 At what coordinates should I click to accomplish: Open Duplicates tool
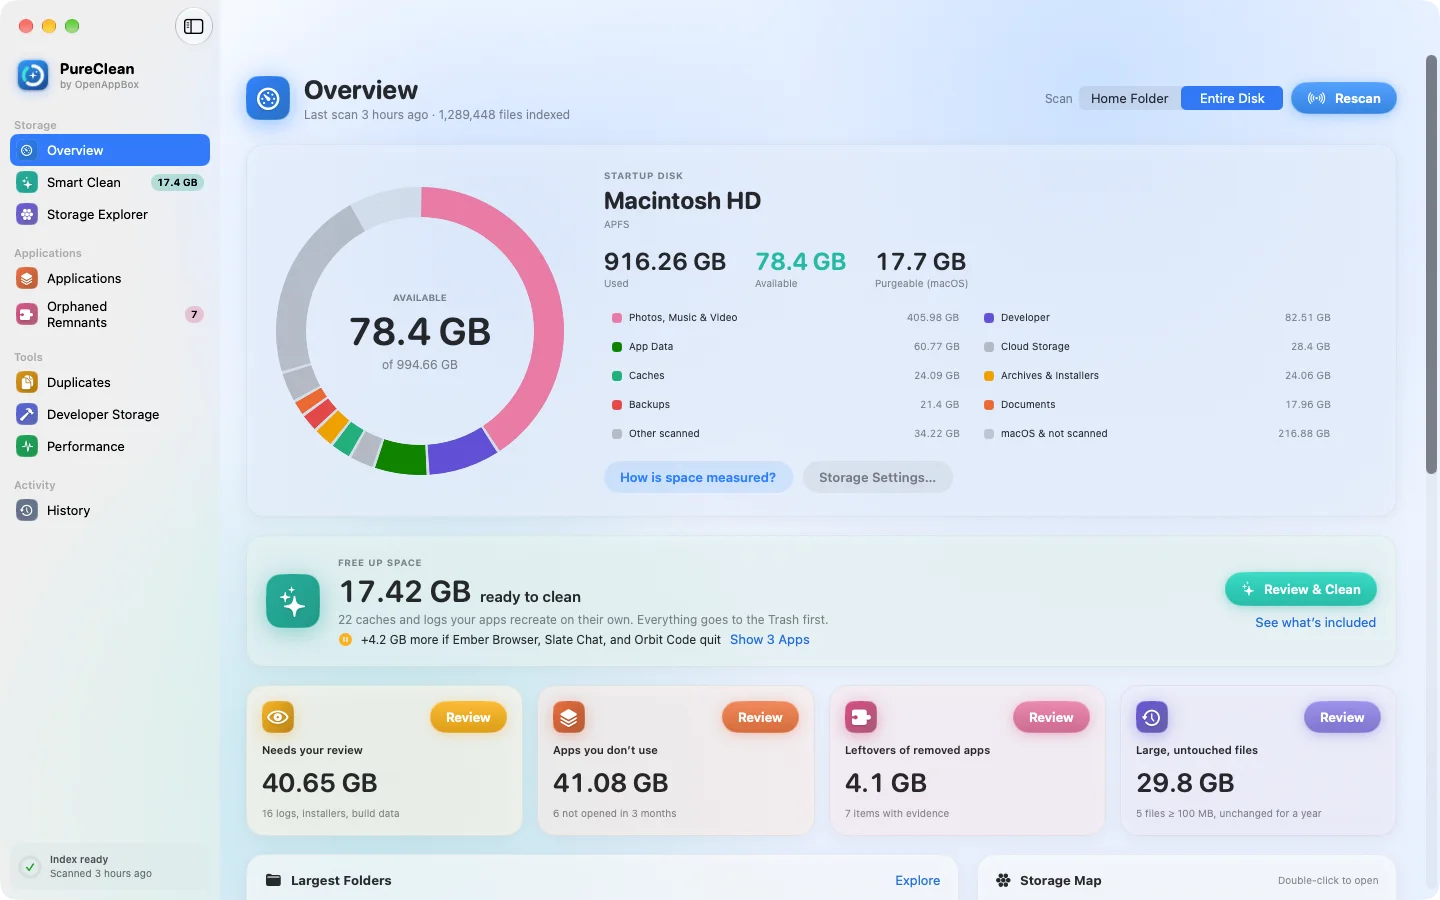[x=110, y=382]
